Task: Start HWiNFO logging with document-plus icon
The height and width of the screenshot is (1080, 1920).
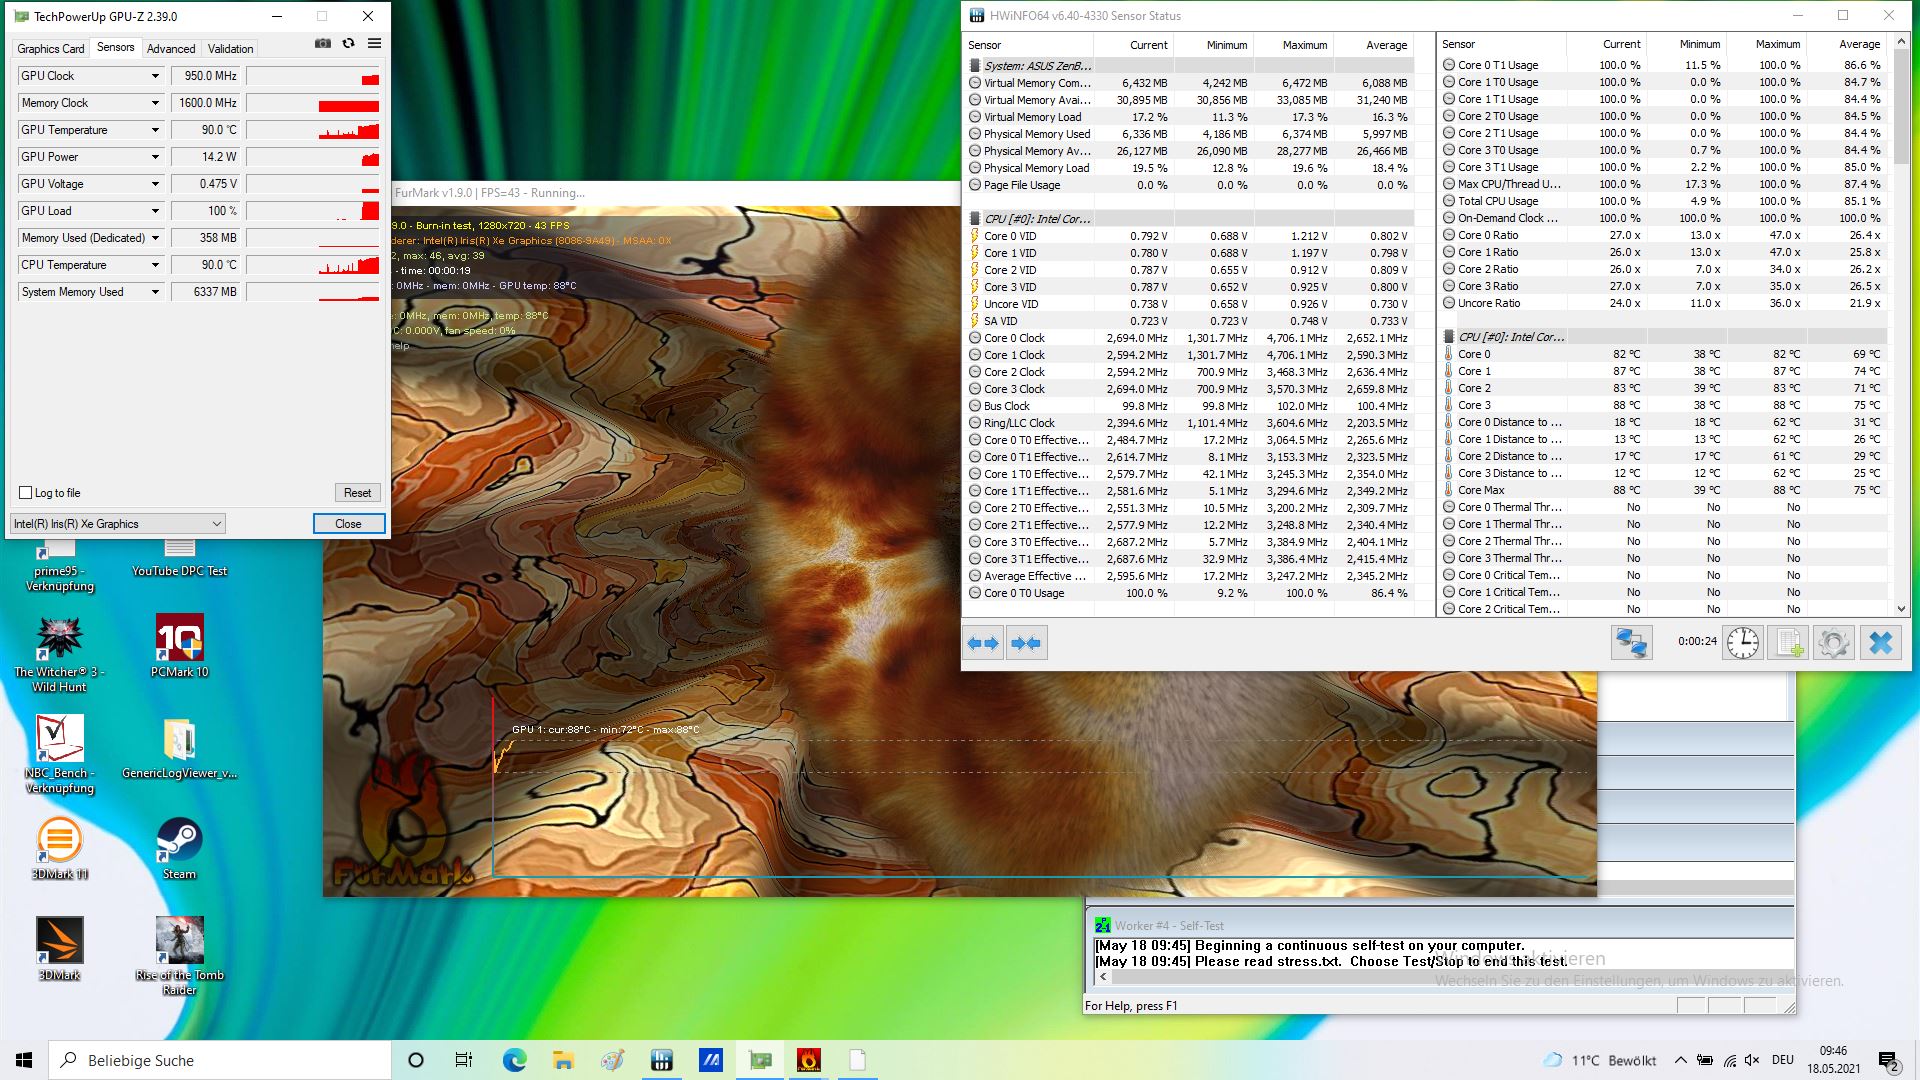Action: (x=1788, y=642)
